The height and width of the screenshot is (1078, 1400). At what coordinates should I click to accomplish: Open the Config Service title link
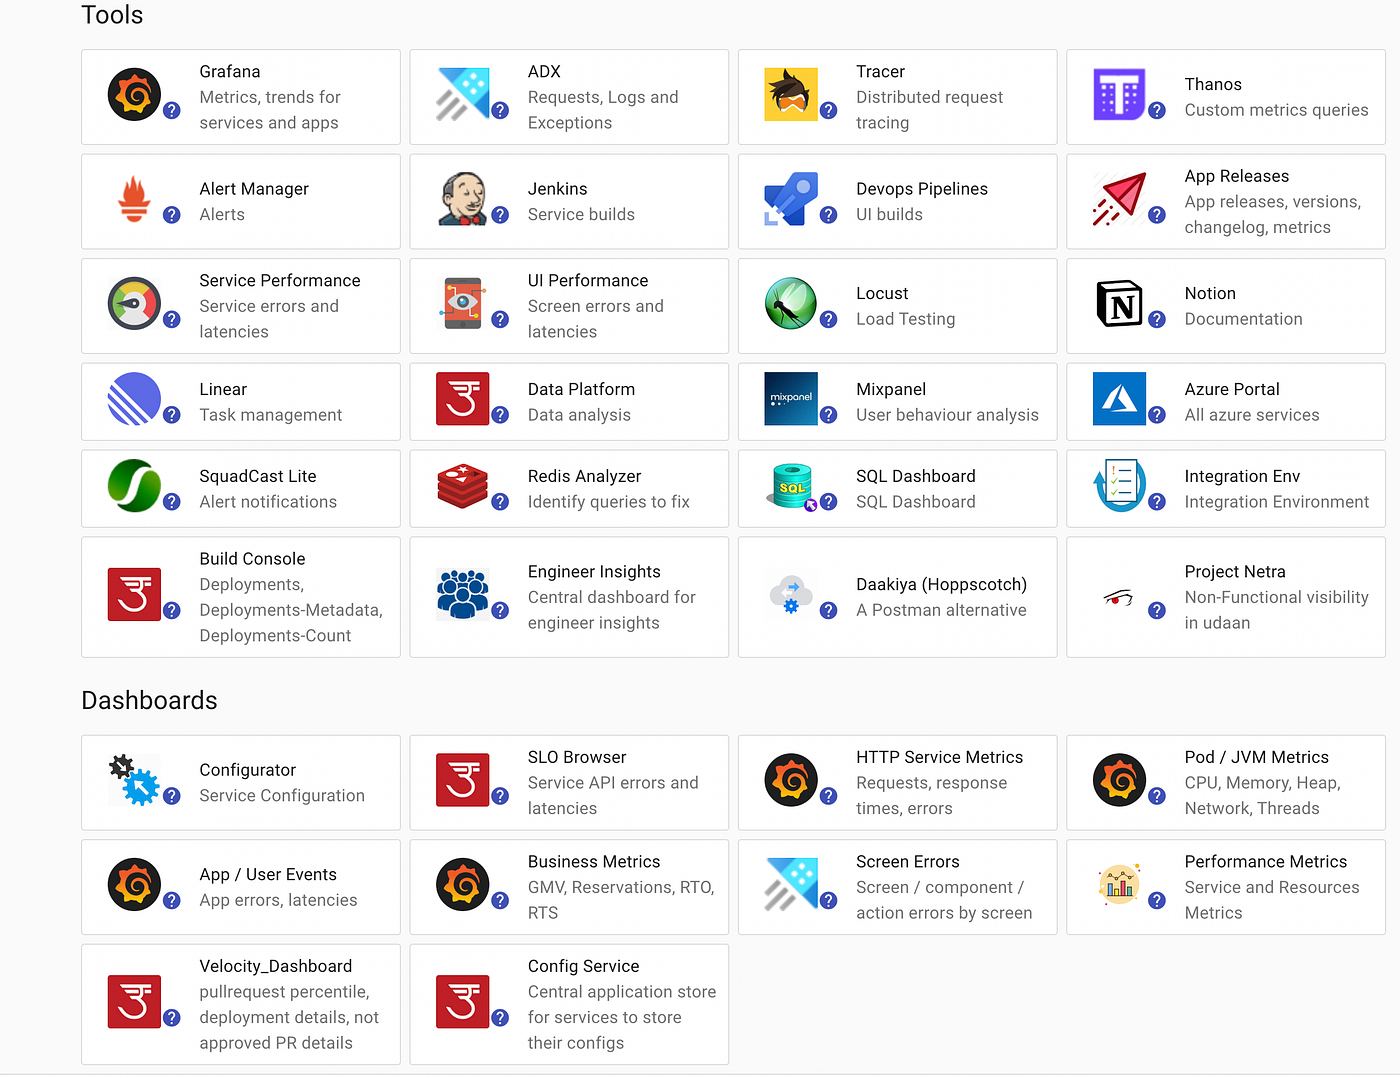584,966
